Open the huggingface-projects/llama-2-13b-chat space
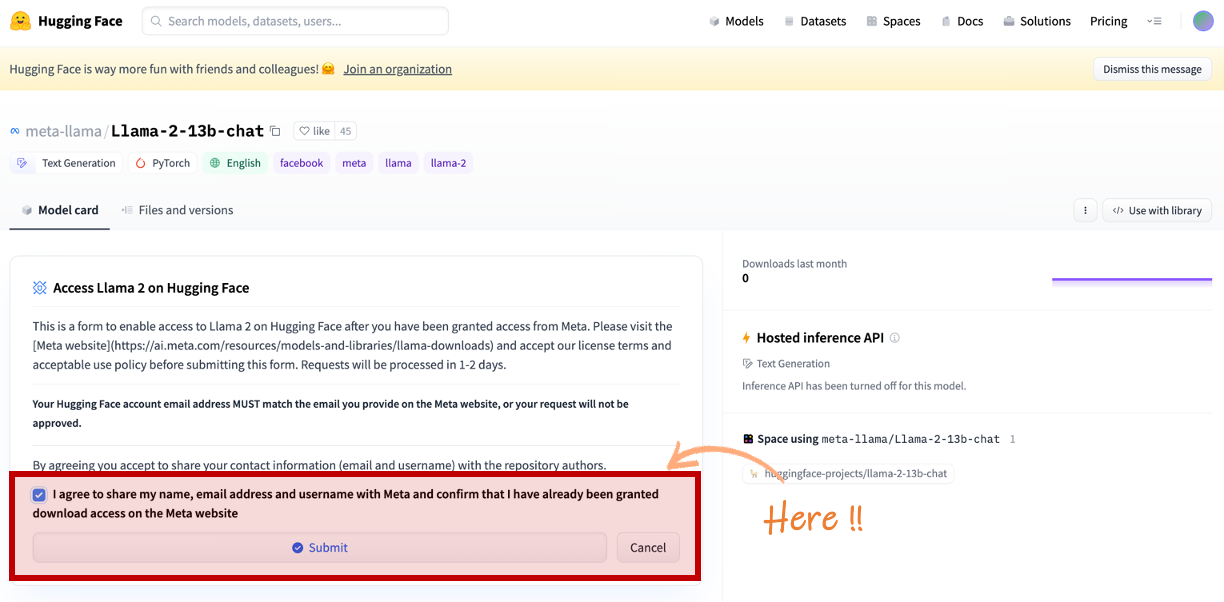The height and width of the screenshot is (602, 1224). (847, 473)
